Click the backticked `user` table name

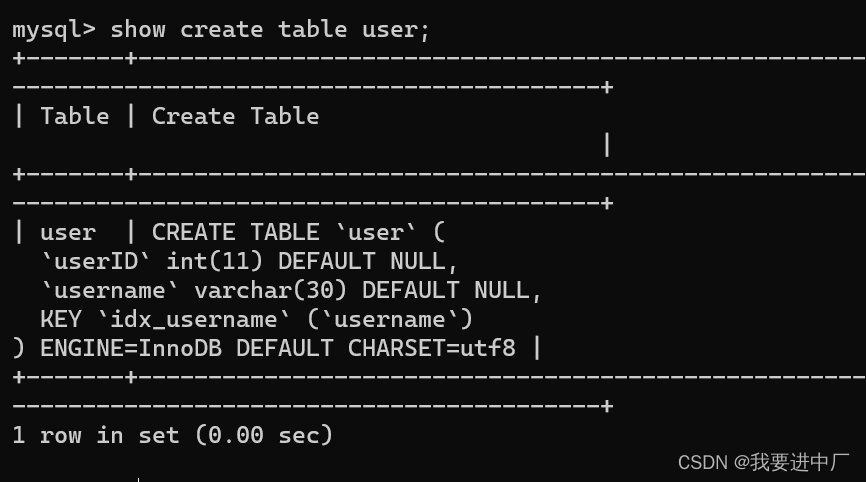(x=375, y=233)
